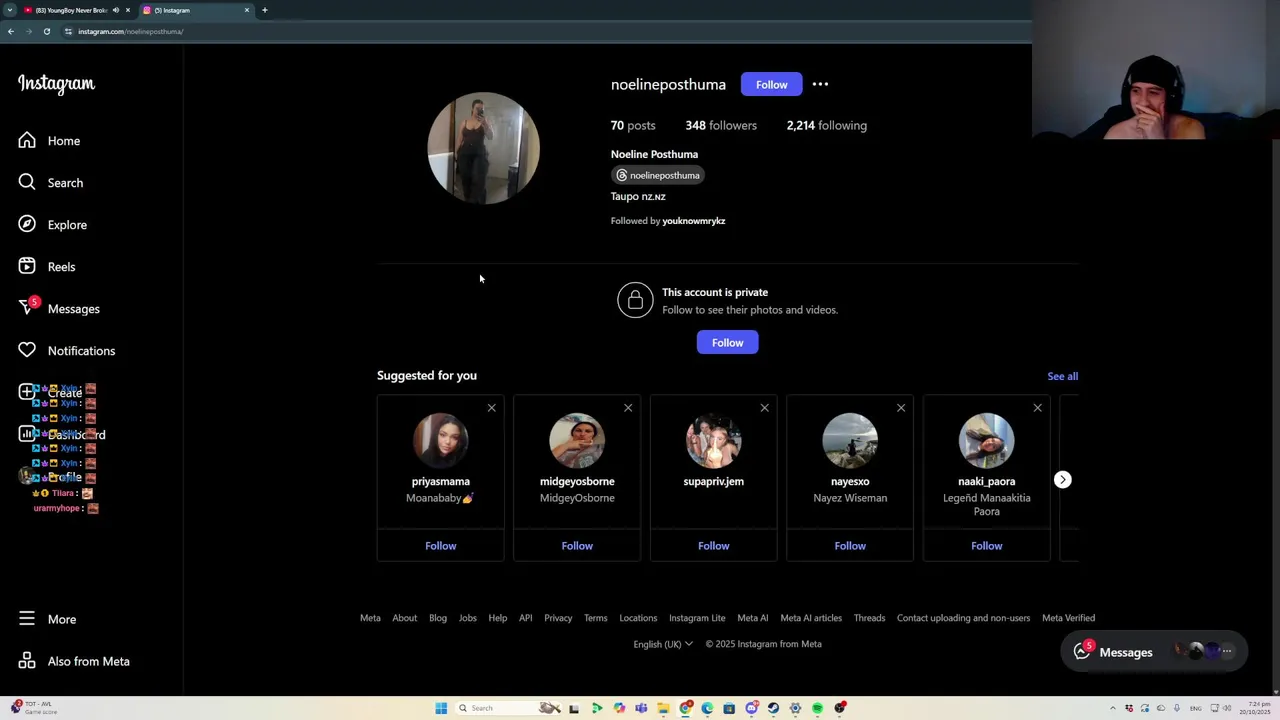Viewport: 1280px width, 720px height.
Task: View the 348 followers list
Action: [721, 125]
